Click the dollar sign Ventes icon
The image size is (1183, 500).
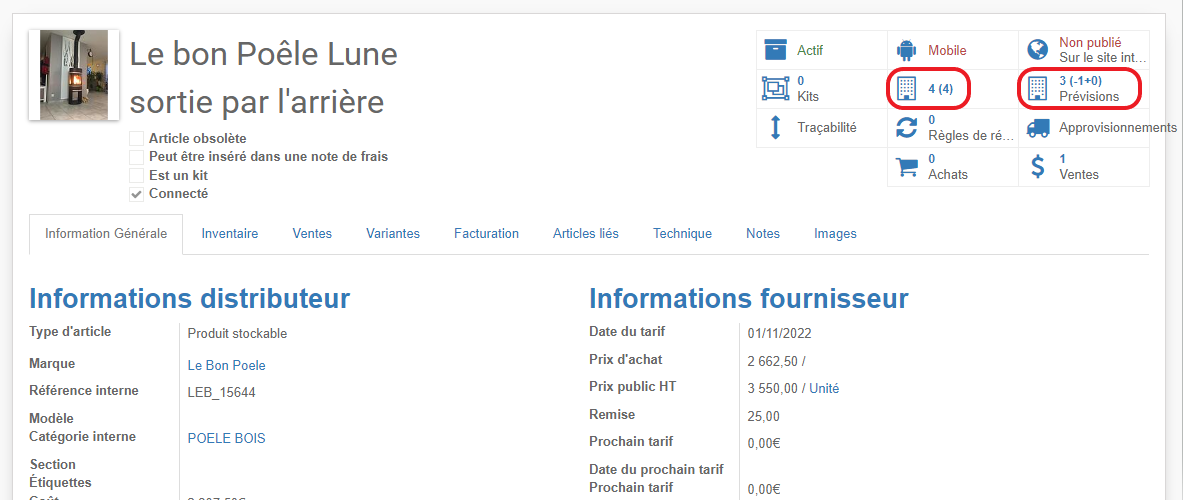coord(1038,167)
